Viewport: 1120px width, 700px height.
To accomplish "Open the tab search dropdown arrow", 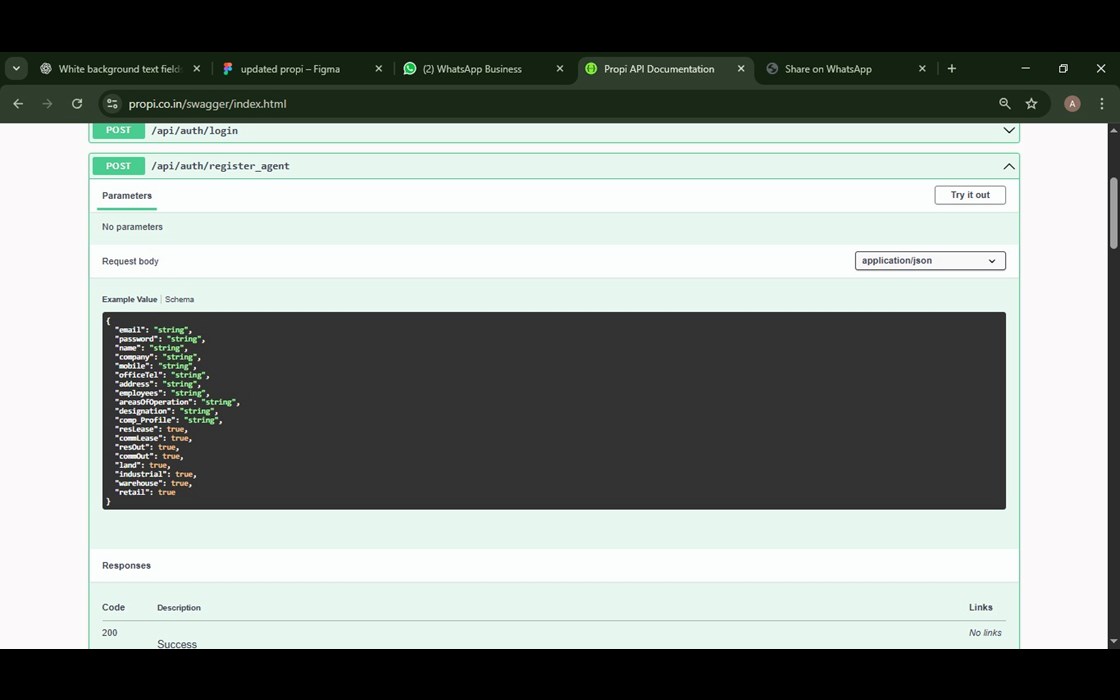I will point(17,69).
